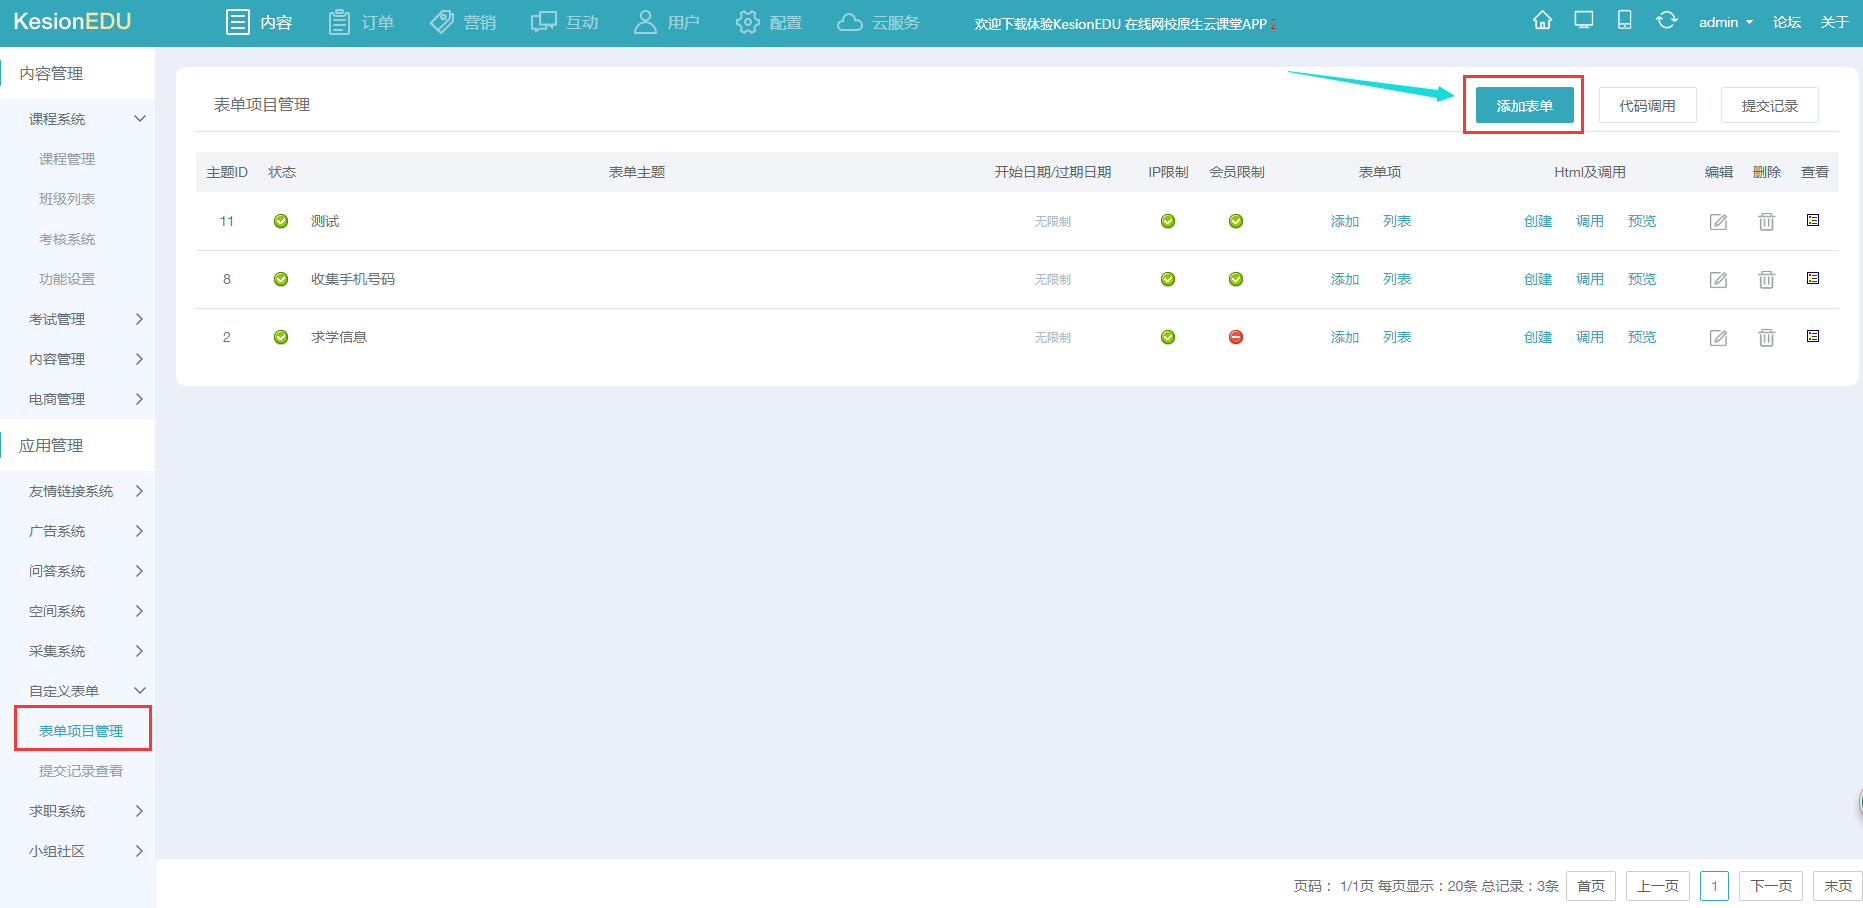
Task: Click the home icon in top bar
Action: pos(1542,21)
